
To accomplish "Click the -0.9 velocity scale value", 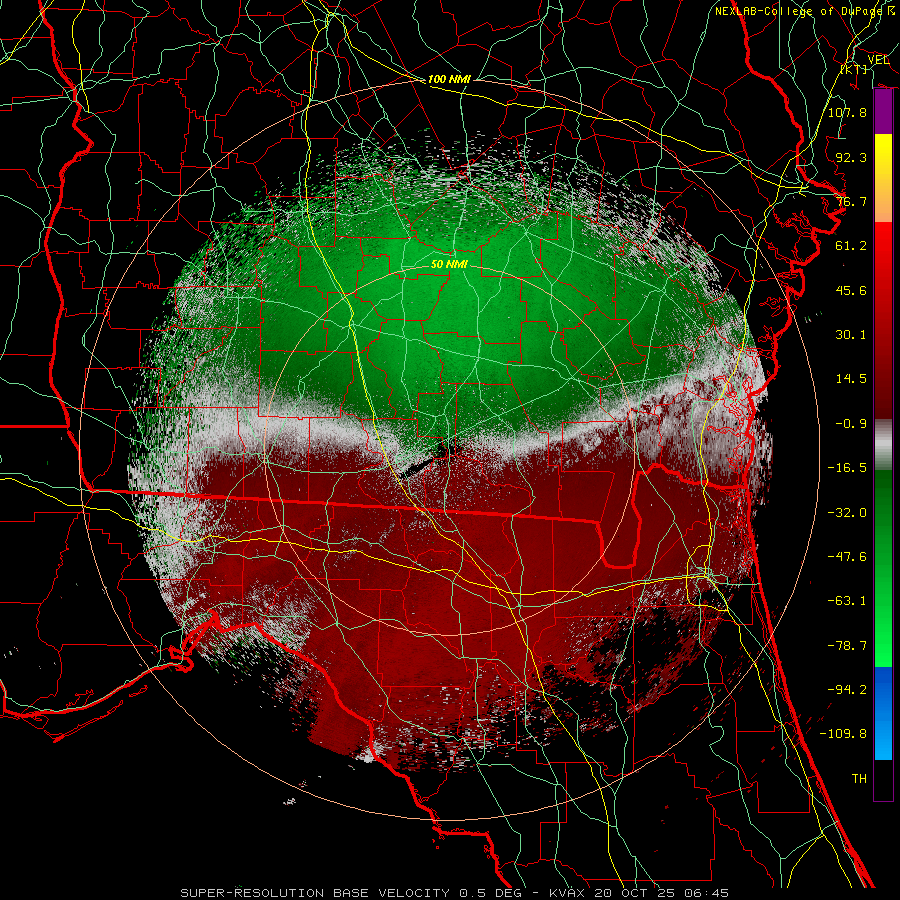I will point(851,424).
